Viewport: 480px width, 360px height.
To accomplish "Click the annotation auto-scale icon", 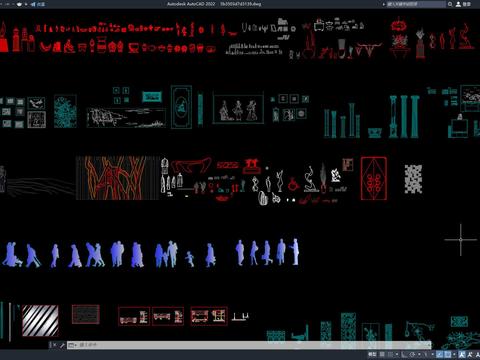I will 470,354.
